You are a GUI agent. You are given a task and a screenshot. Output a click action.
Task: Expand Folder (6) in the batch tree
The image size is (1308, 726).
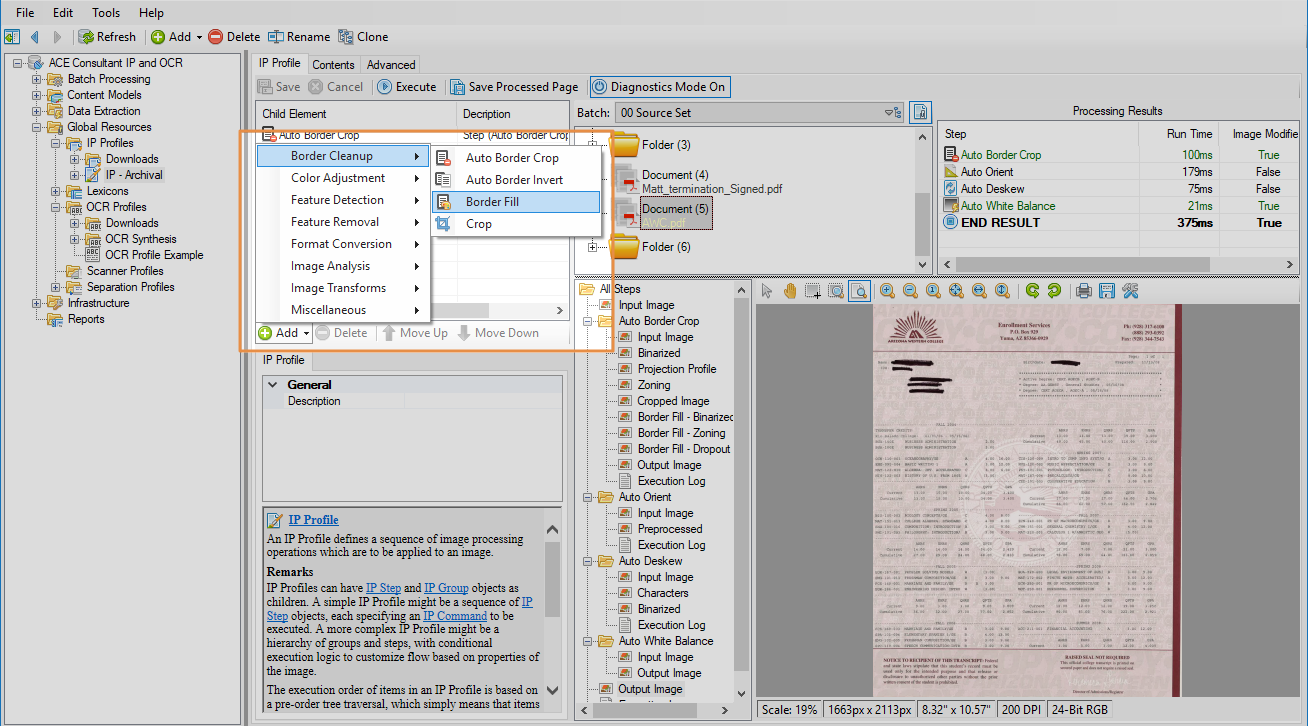pos(593,247)
